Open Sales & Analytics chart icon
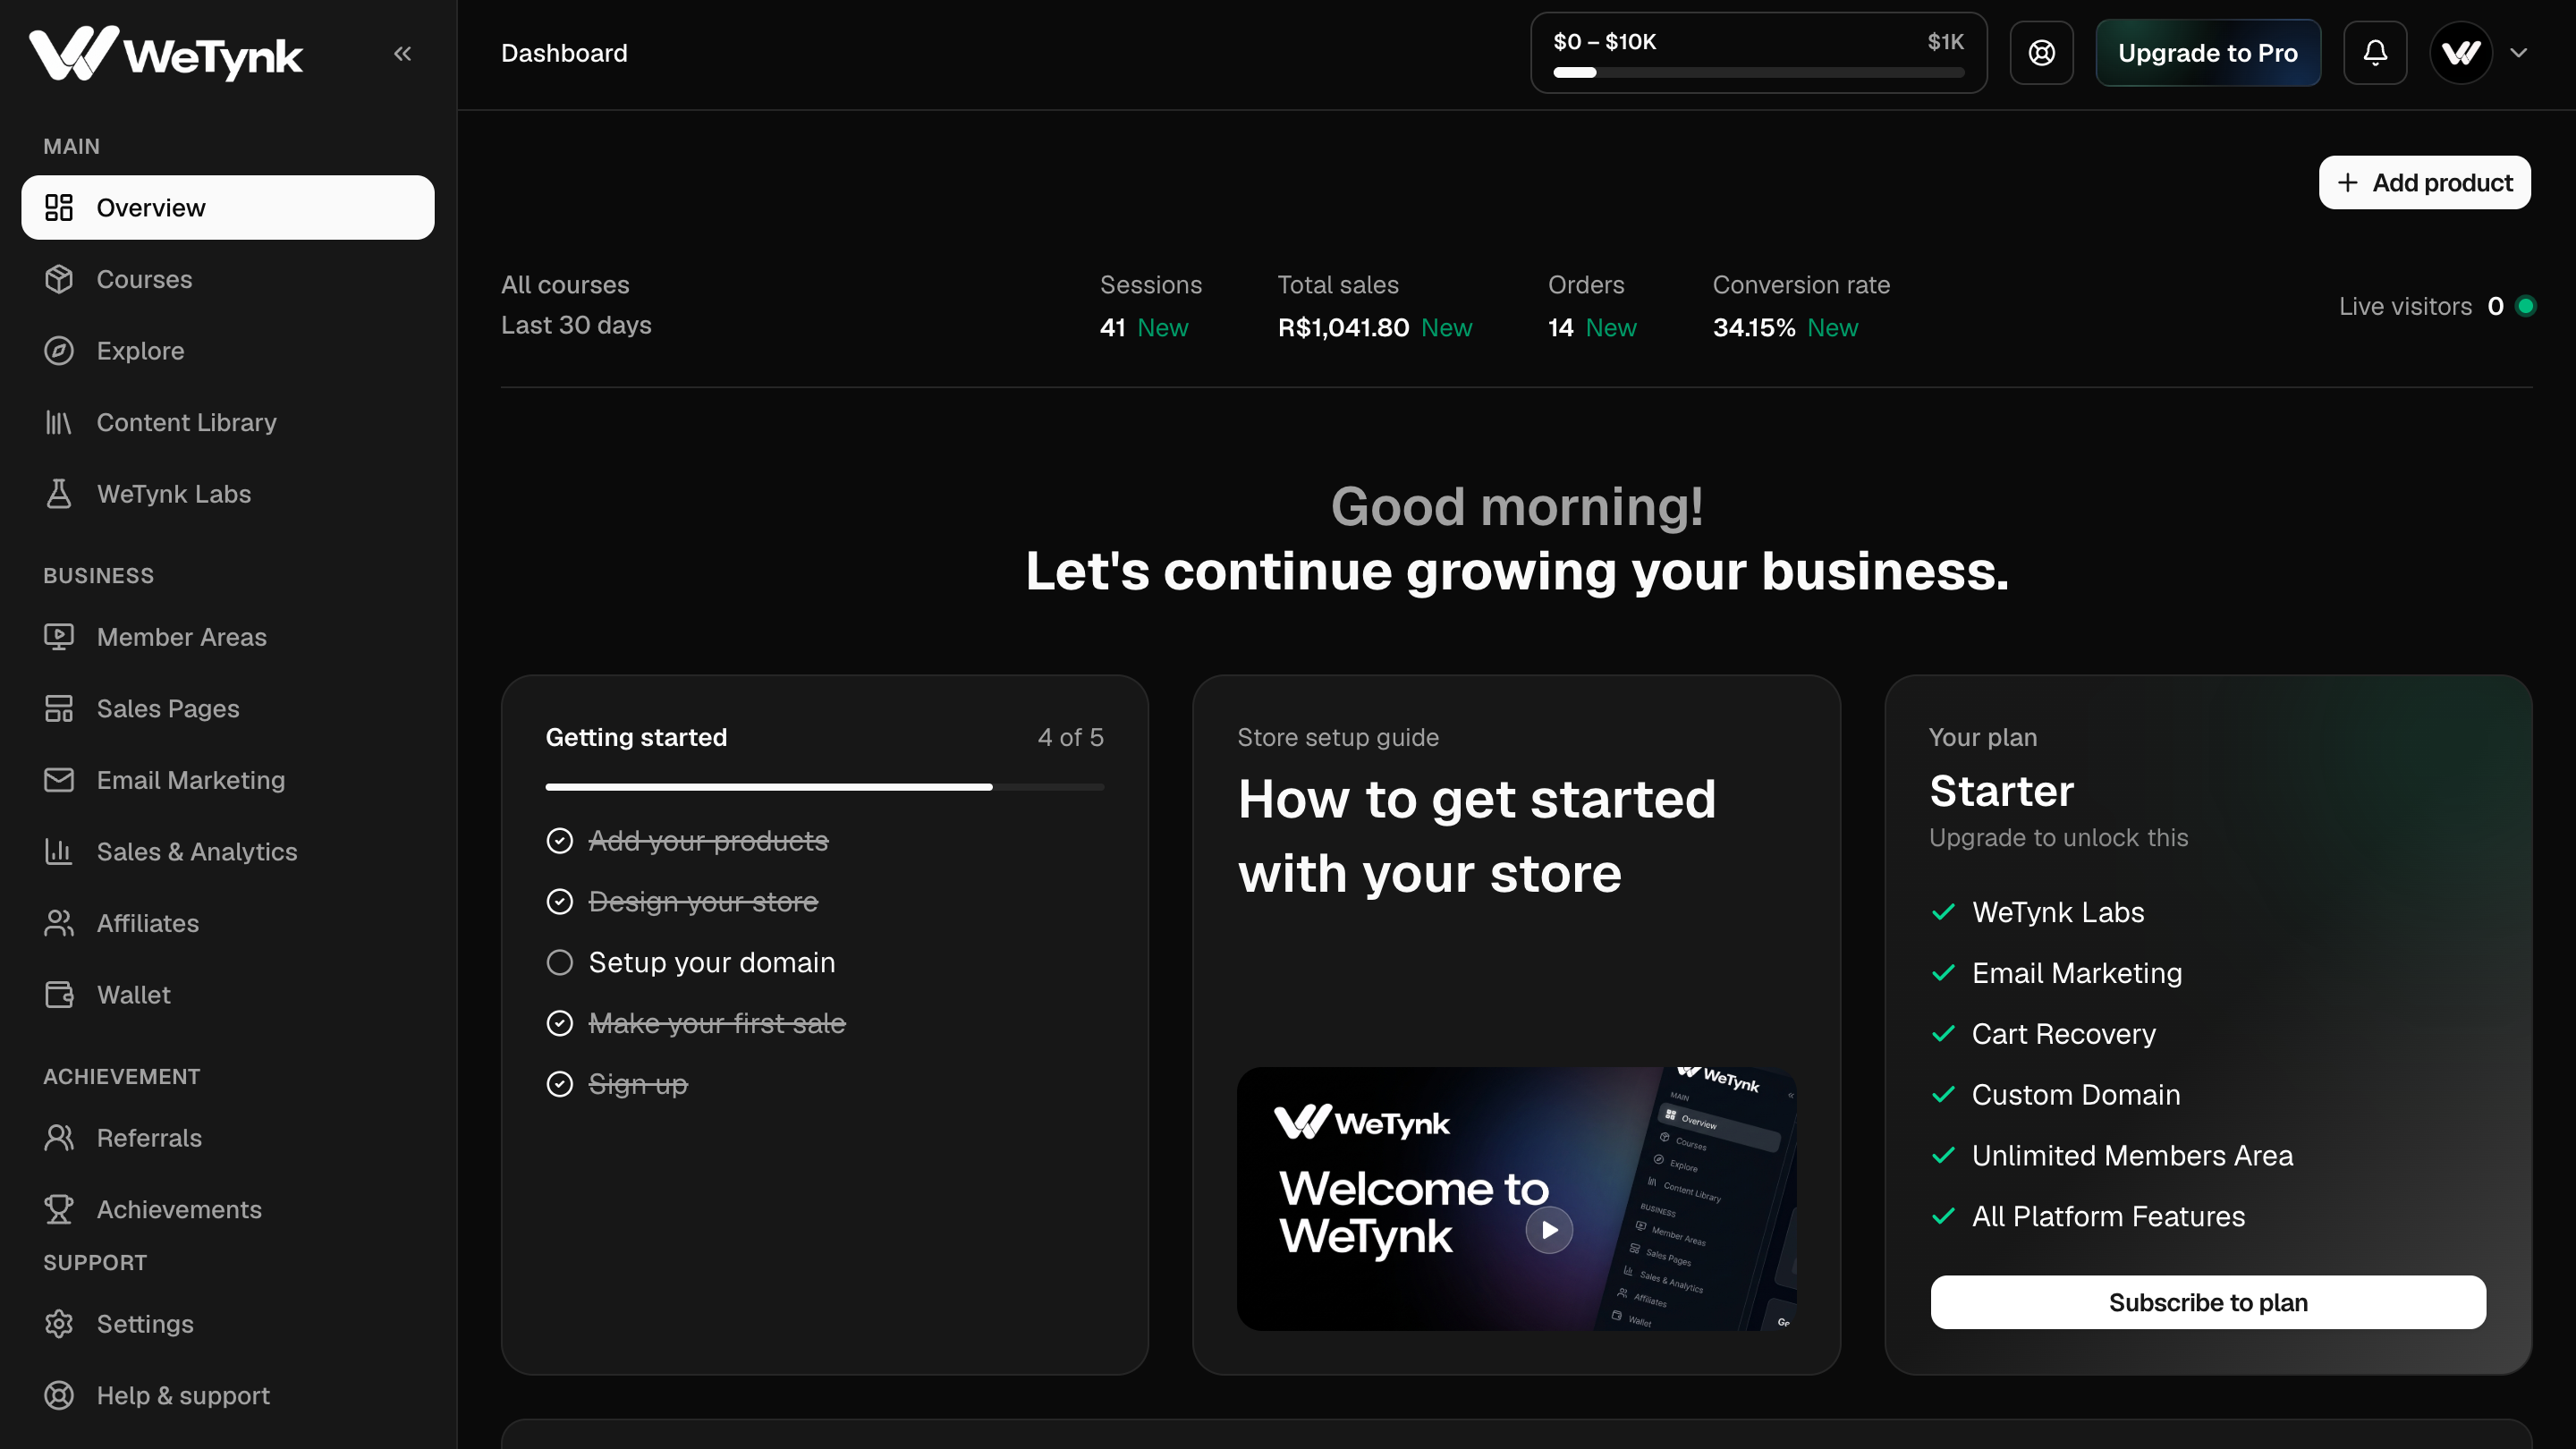 [x=59, y=852]
